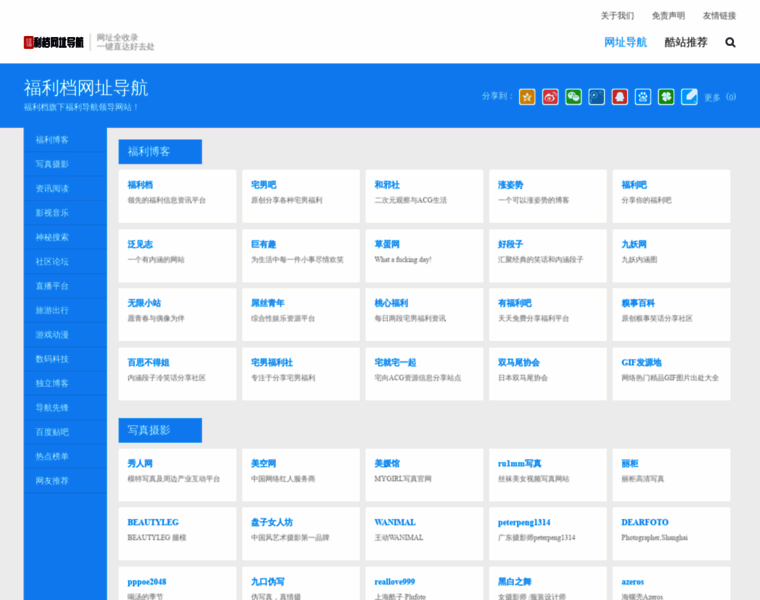
Task: Select 直播平台 sidebar category
Action: [52, 286]
